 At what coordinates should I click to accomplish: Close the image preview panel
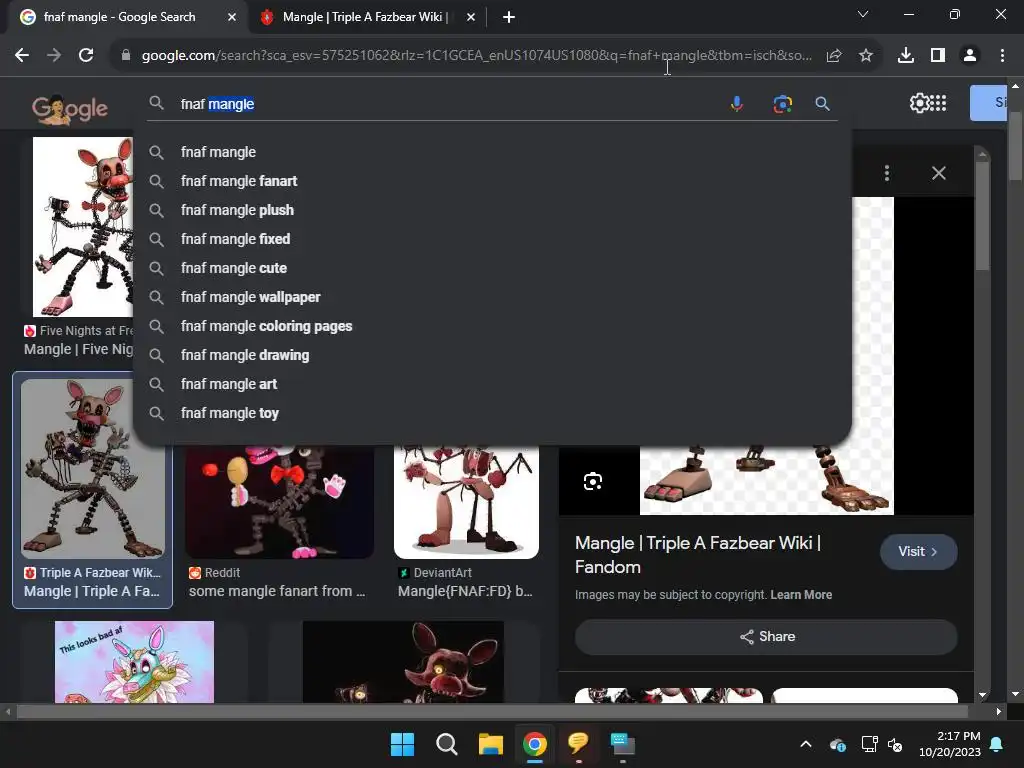click(938, 173)
